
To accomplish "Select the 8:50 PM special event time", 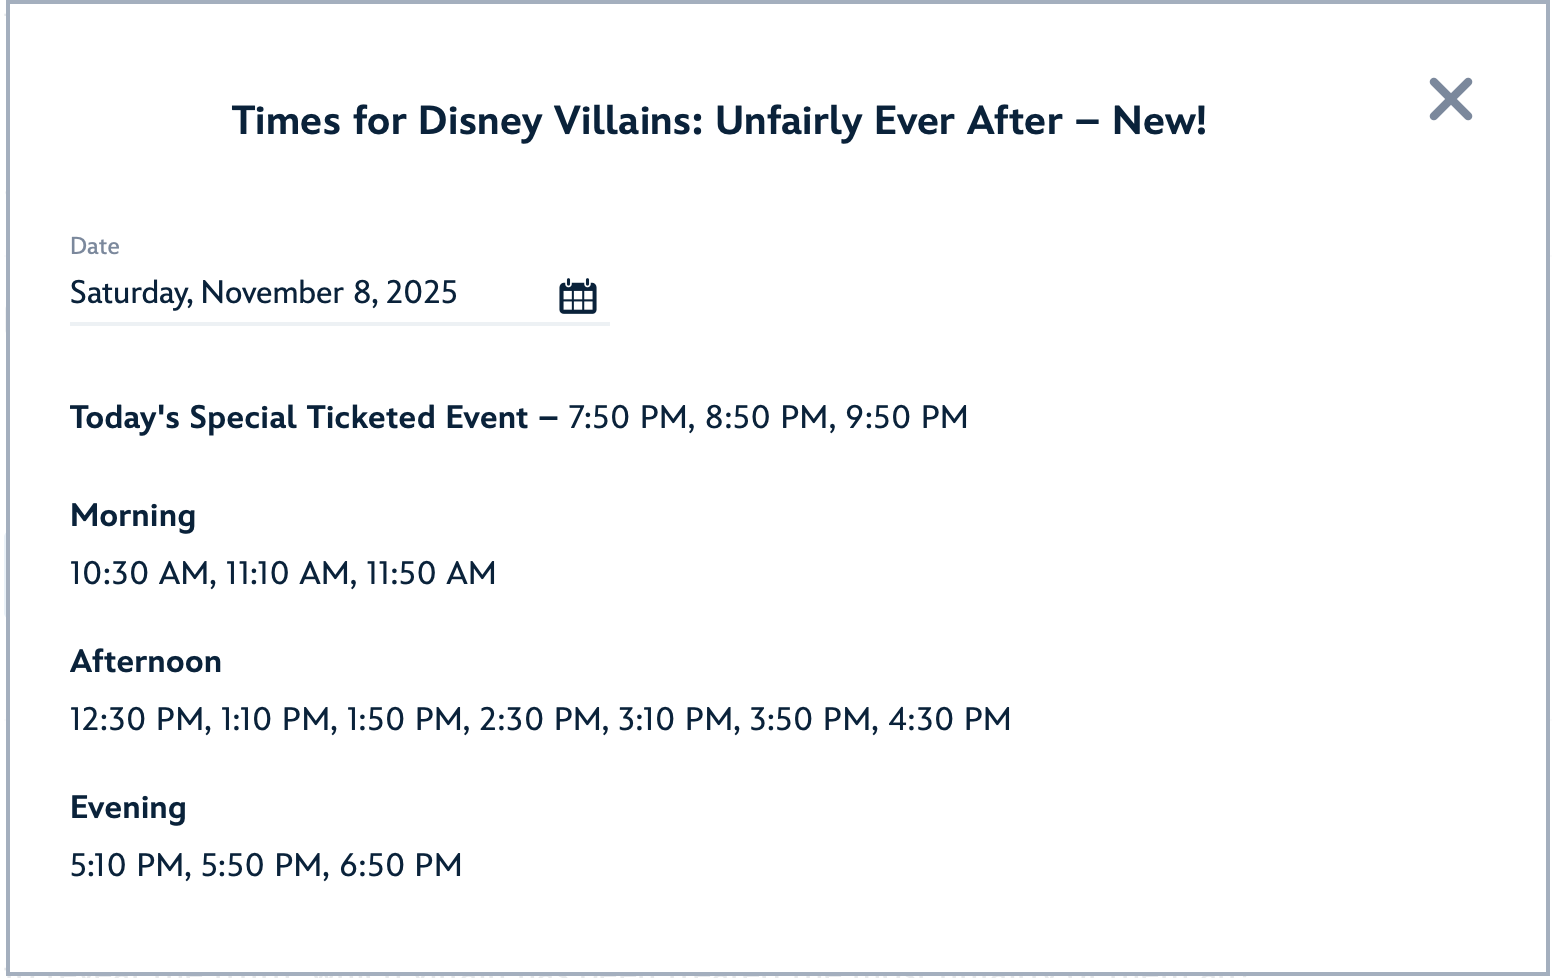I will click(767, 417).
